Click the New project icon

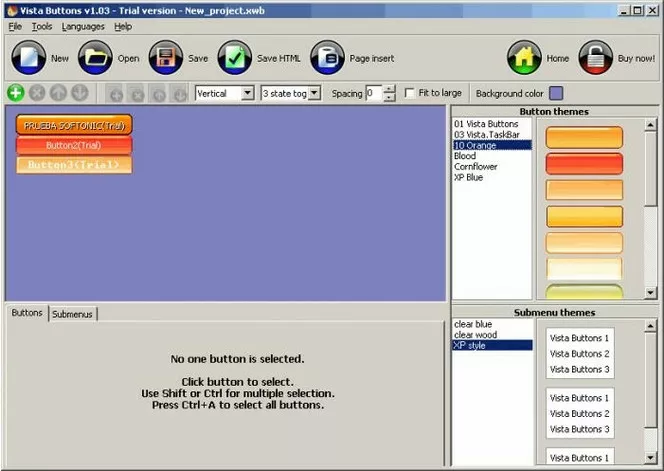pos(28,58)
